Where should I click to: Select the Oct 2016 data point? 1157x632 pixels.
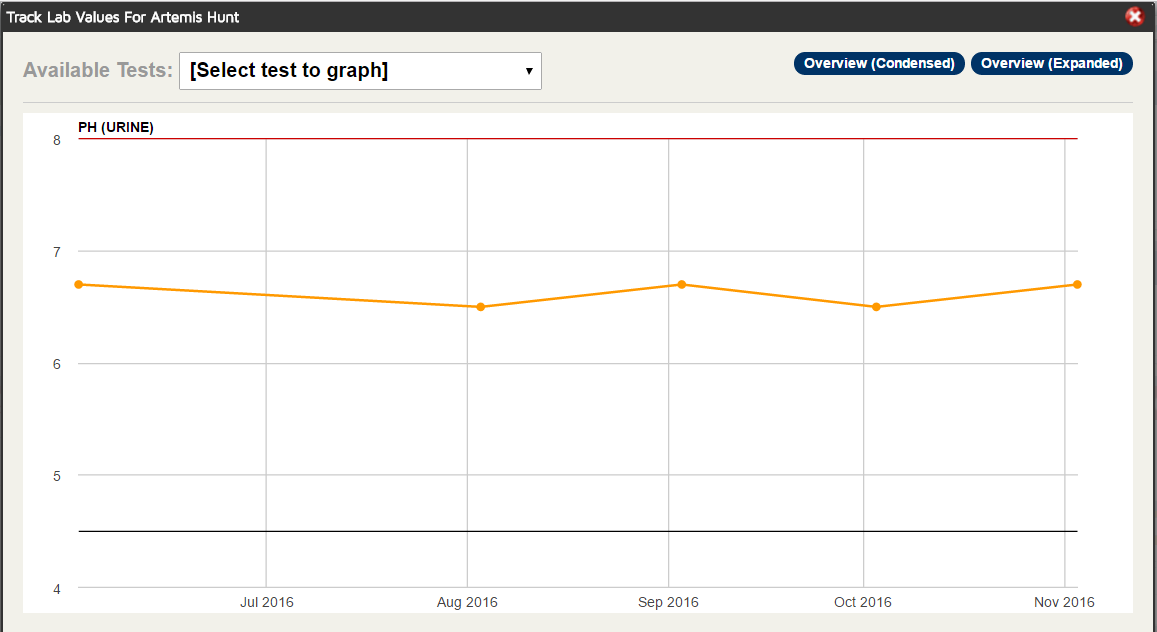tap(877, 307)
